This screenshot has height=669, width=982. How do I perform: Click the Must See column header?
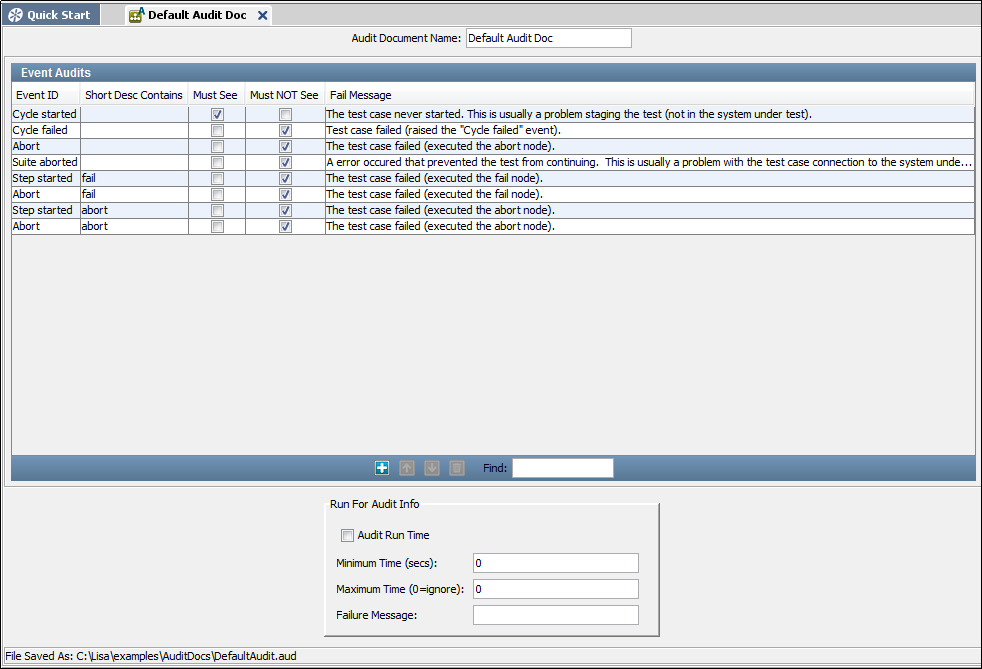pyautogui.click(x=216, y=95)
